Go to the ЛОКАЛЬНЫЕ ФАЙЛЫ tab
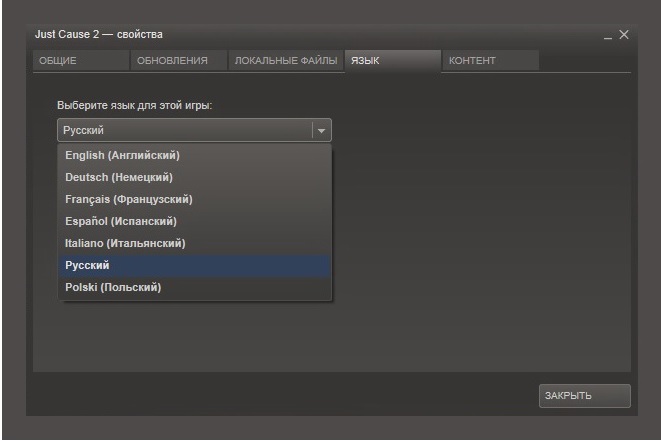Image resolution: width=661 pixels, height=441 pixels. pyautogui.click(x=286, y=61)
